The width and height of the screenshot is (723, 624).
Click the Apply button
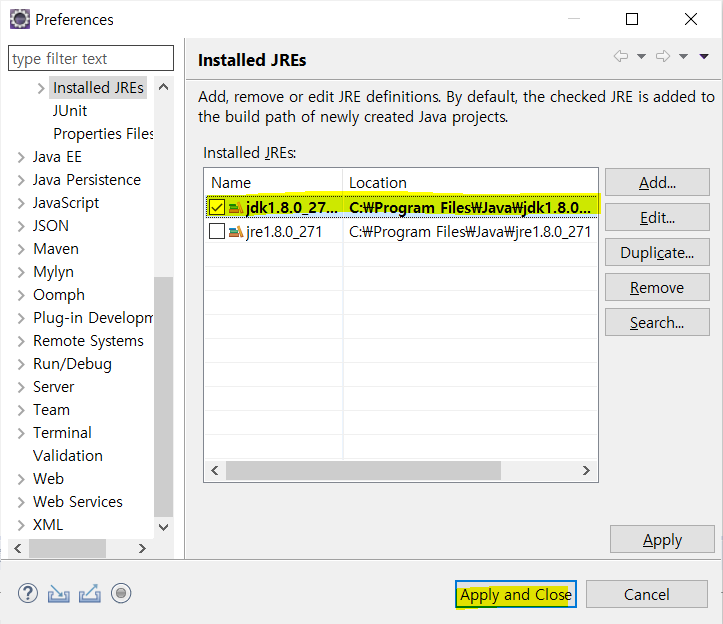coord(662,540)
